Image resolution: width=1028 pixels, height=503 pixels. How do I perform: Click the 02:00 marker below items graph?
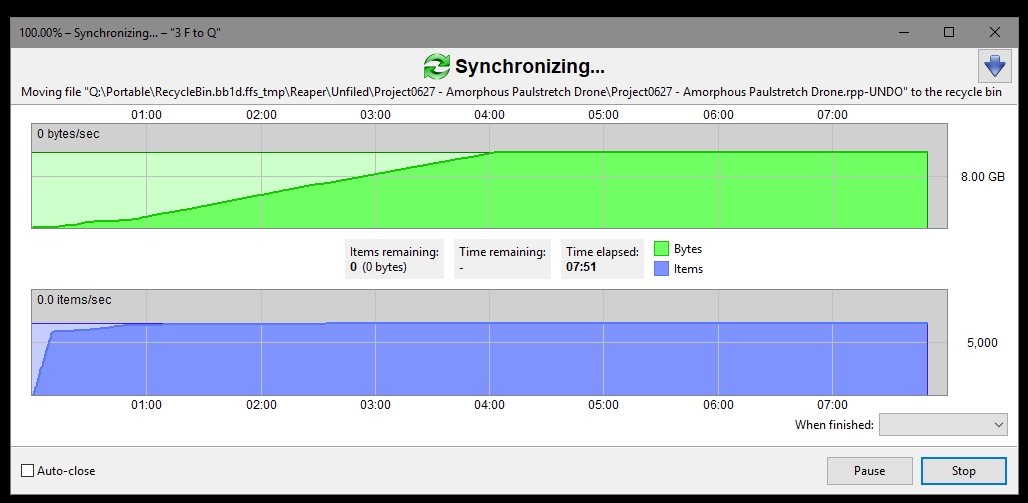pos(261,405)
